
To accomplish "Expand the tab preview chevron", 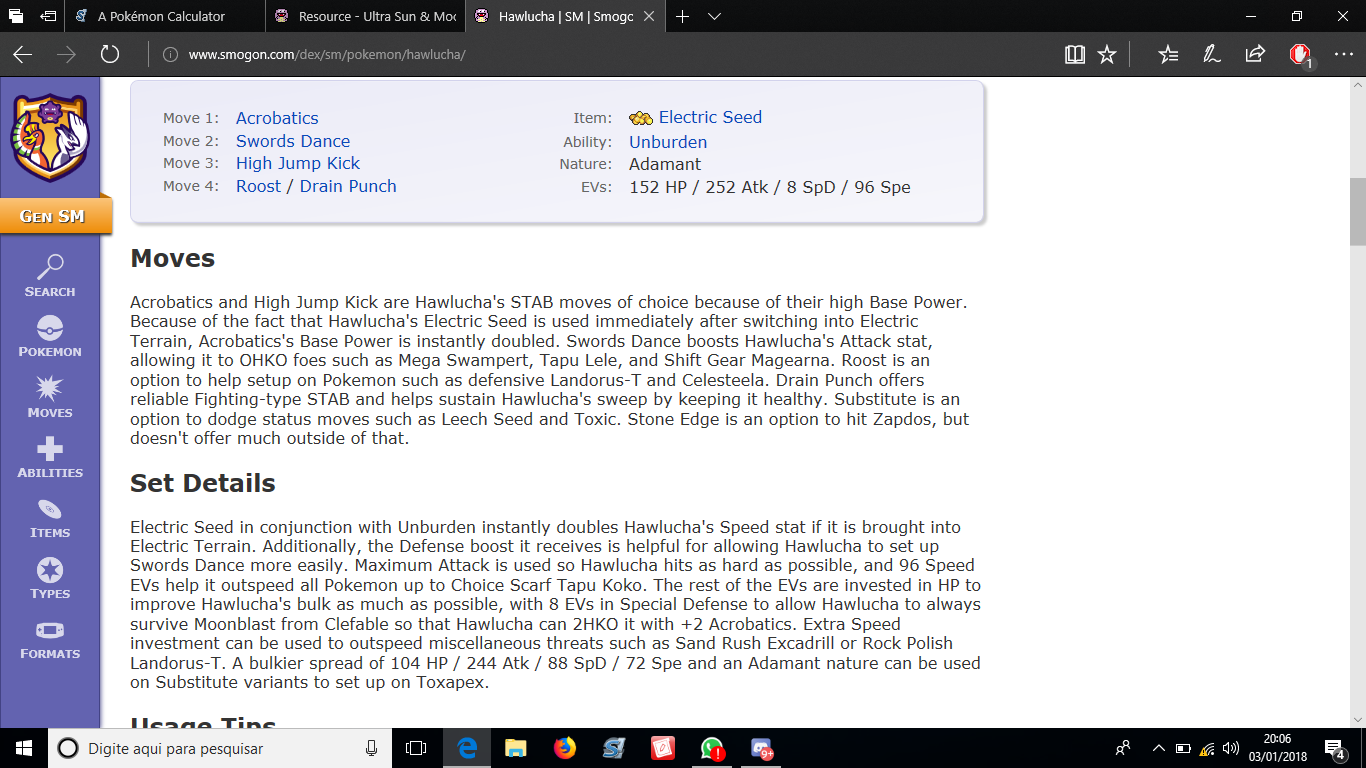I will click(715, 16).
